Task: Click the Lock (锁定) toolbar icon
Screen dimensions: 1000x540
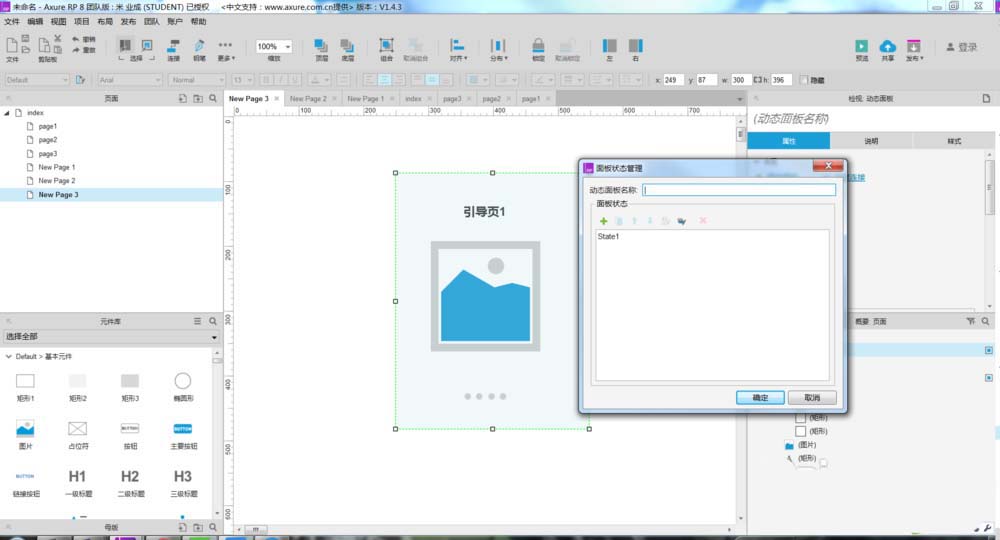Action: [x=538, y=47]
